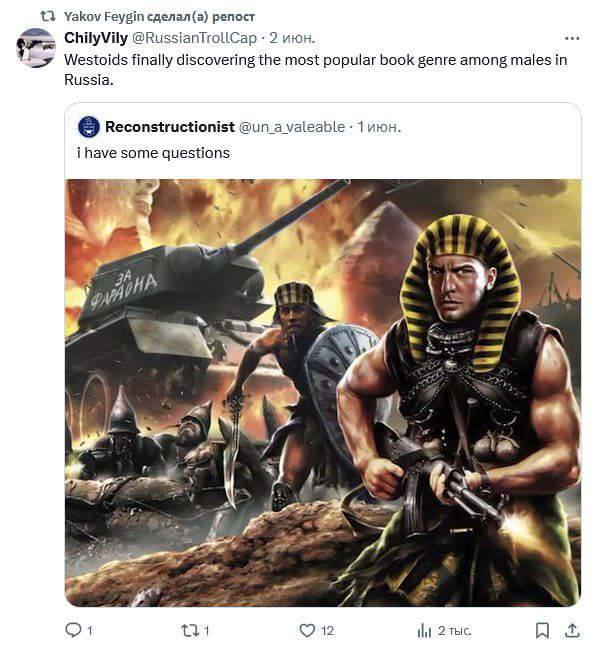
Task: Open the Reconstructionist display name
Action: (x=170, y=127)
